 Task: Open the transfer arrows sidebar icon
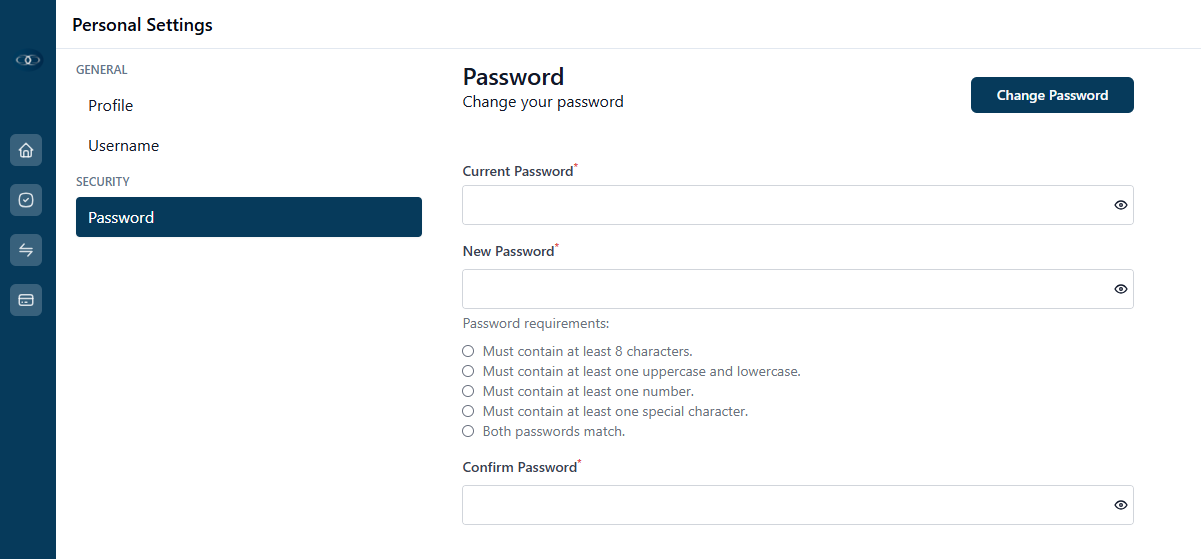[26, 250]
